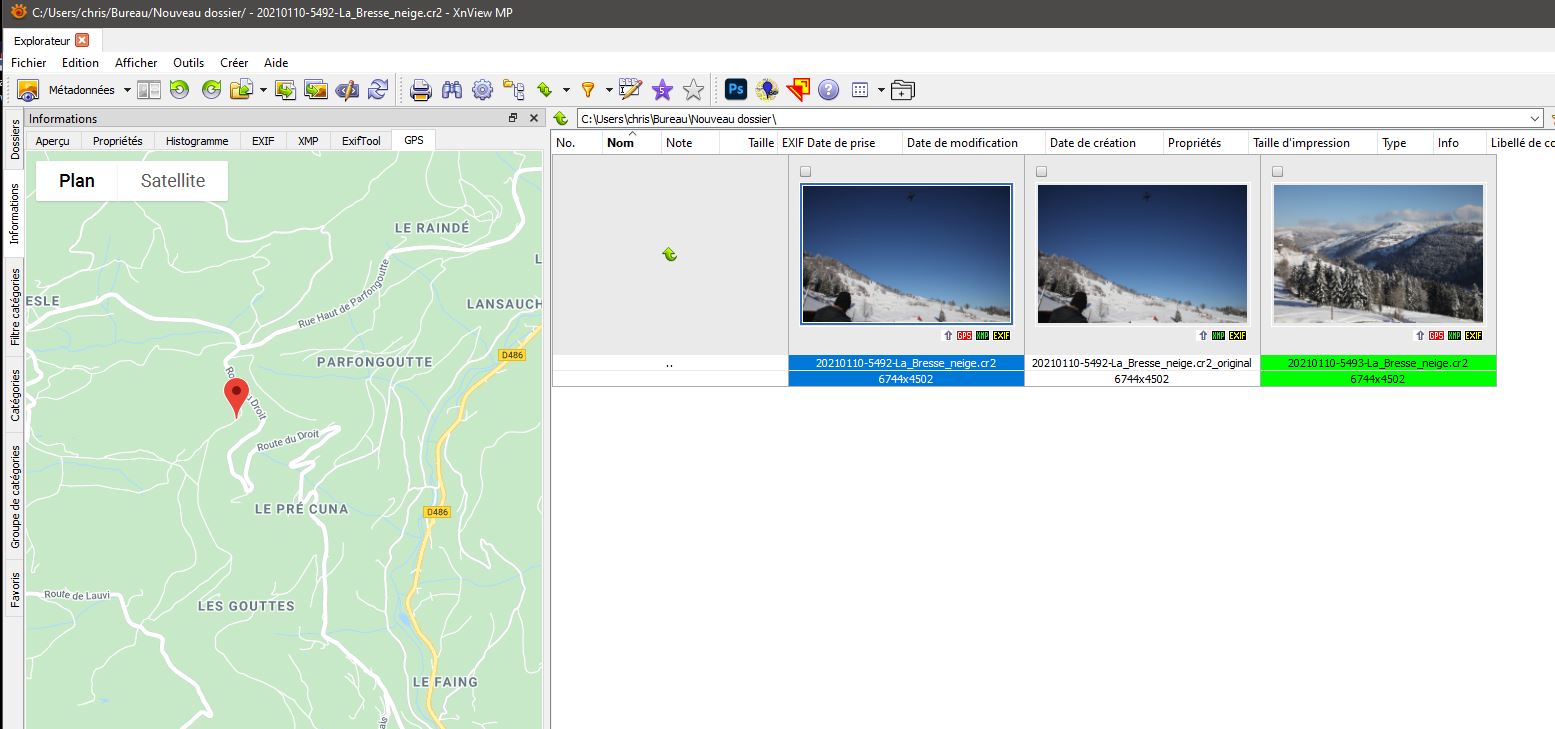Click the parent folder green arrow thumbnail
This screenshot has width=1555, height=729.
coord(669,255)
